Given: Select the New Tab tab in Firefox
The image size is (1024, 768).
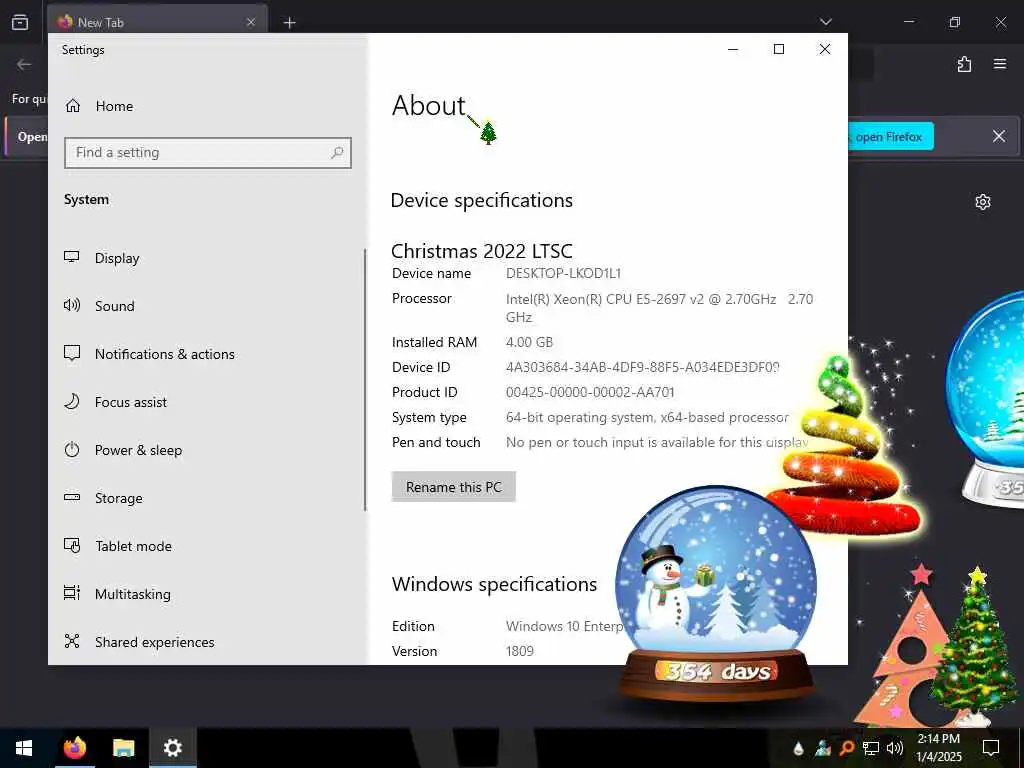Looking at the screenshot, I should pos(157,22).
